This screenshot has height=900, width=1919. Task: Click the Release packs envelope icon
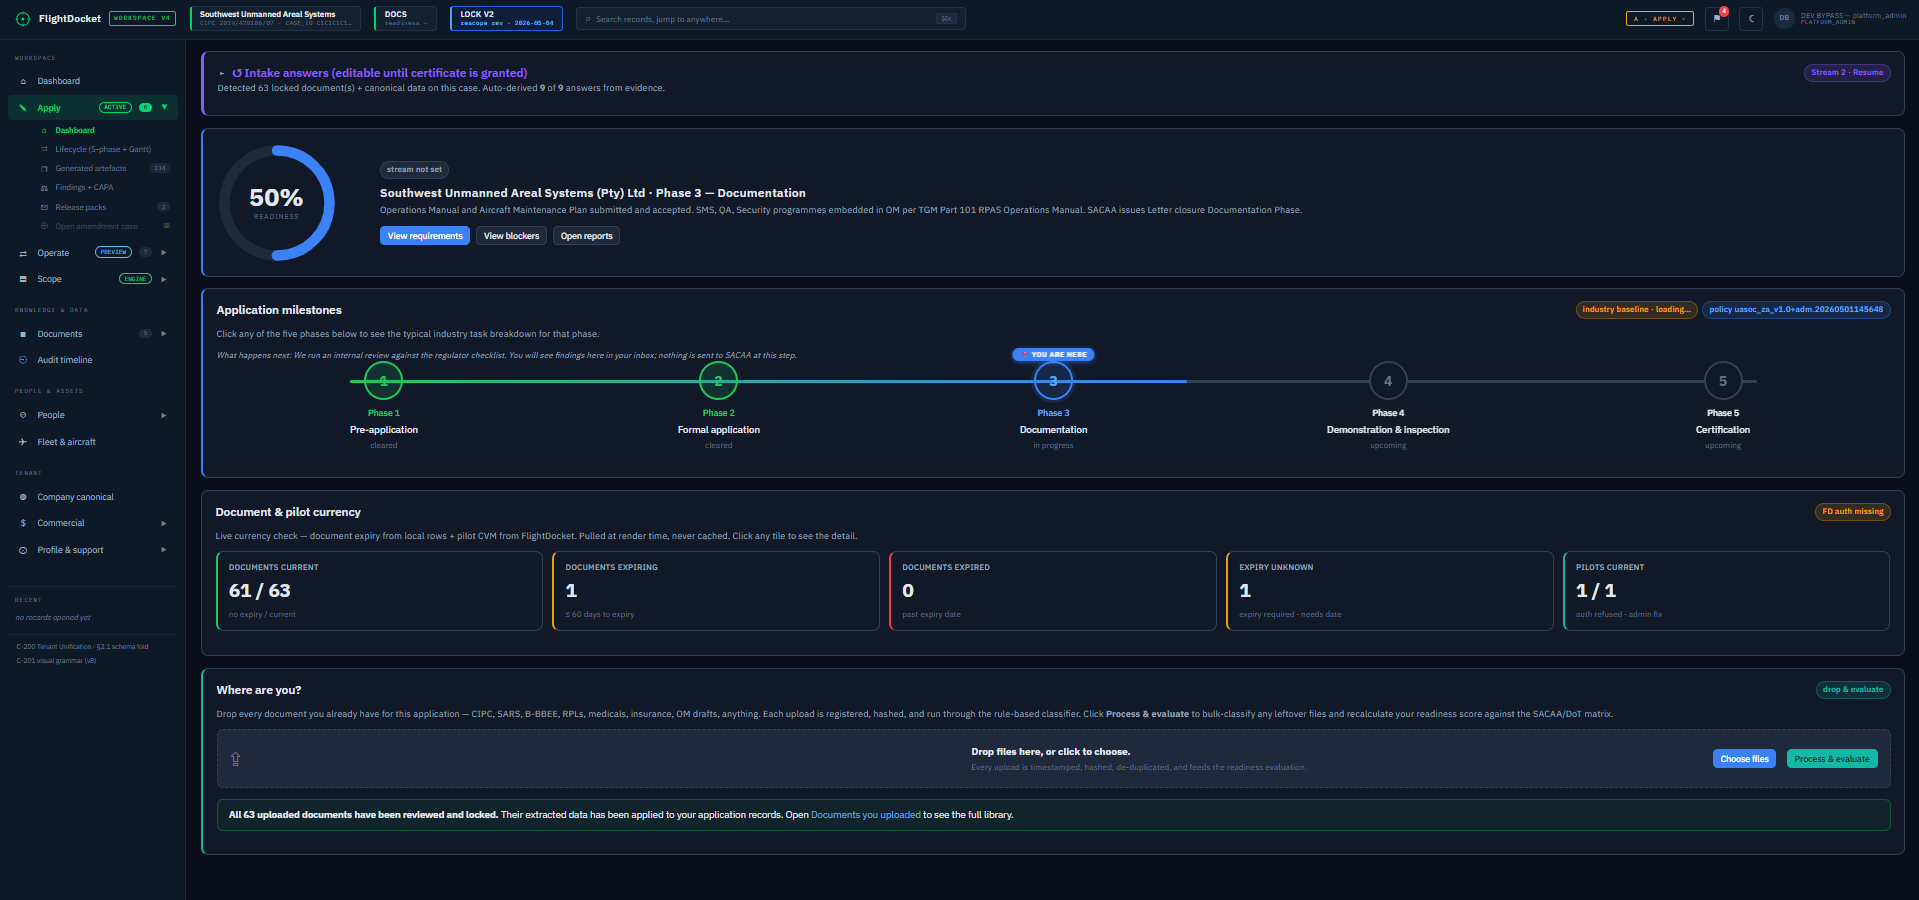click(x=44, y=207)
